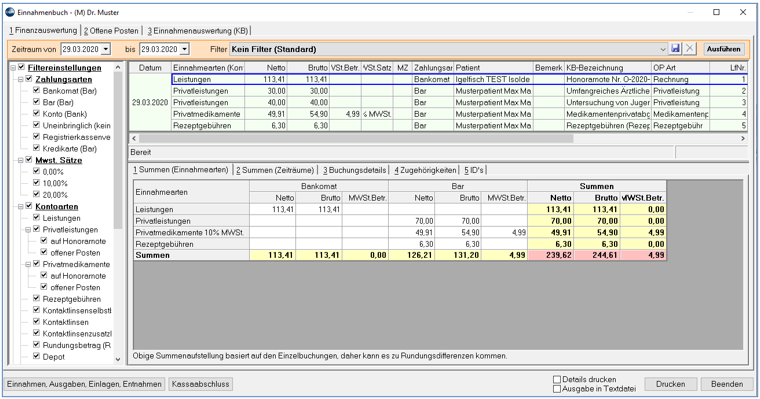Viewport: 760px width, 399px height.
Task: Open the Zeitraum von date dropdown
Action: tap(106, 49)
